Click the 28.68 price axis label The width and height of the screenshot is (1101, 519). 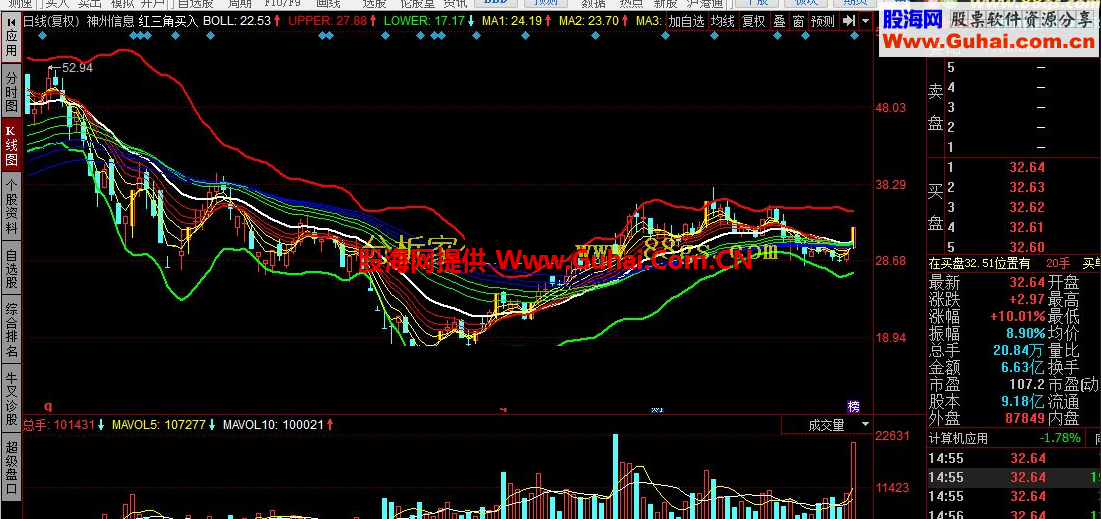pos(891,261)
